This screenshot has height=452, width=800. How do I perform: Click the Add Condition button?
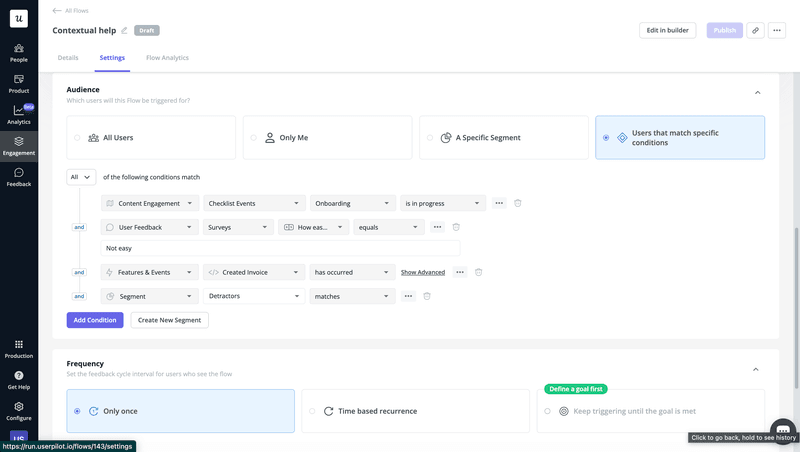(95, 320)
